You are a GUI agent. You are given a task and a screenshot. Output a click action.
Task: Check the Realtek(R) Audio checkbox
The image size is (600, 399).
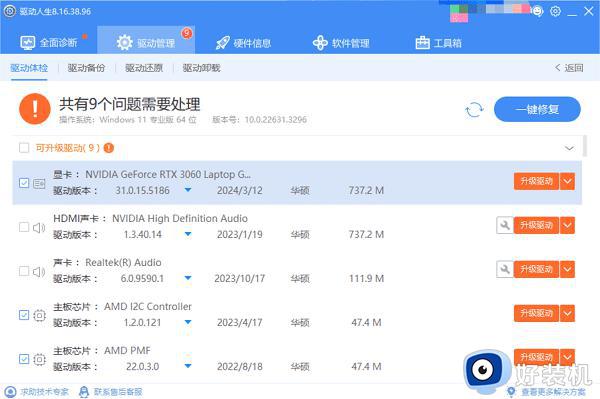pos(24,271)
